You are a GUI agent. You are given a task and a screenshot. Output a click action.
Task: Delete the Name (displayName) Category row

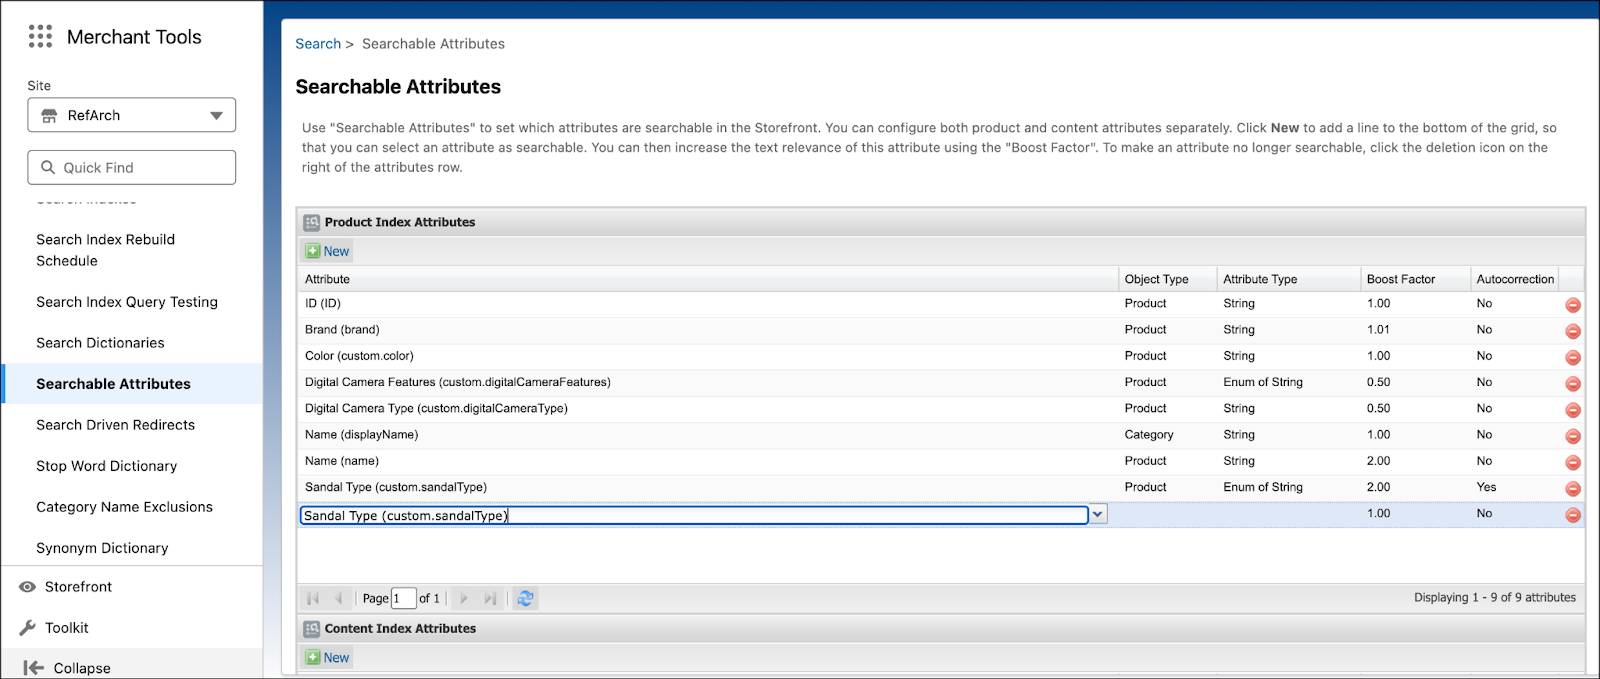point(1572,436)
